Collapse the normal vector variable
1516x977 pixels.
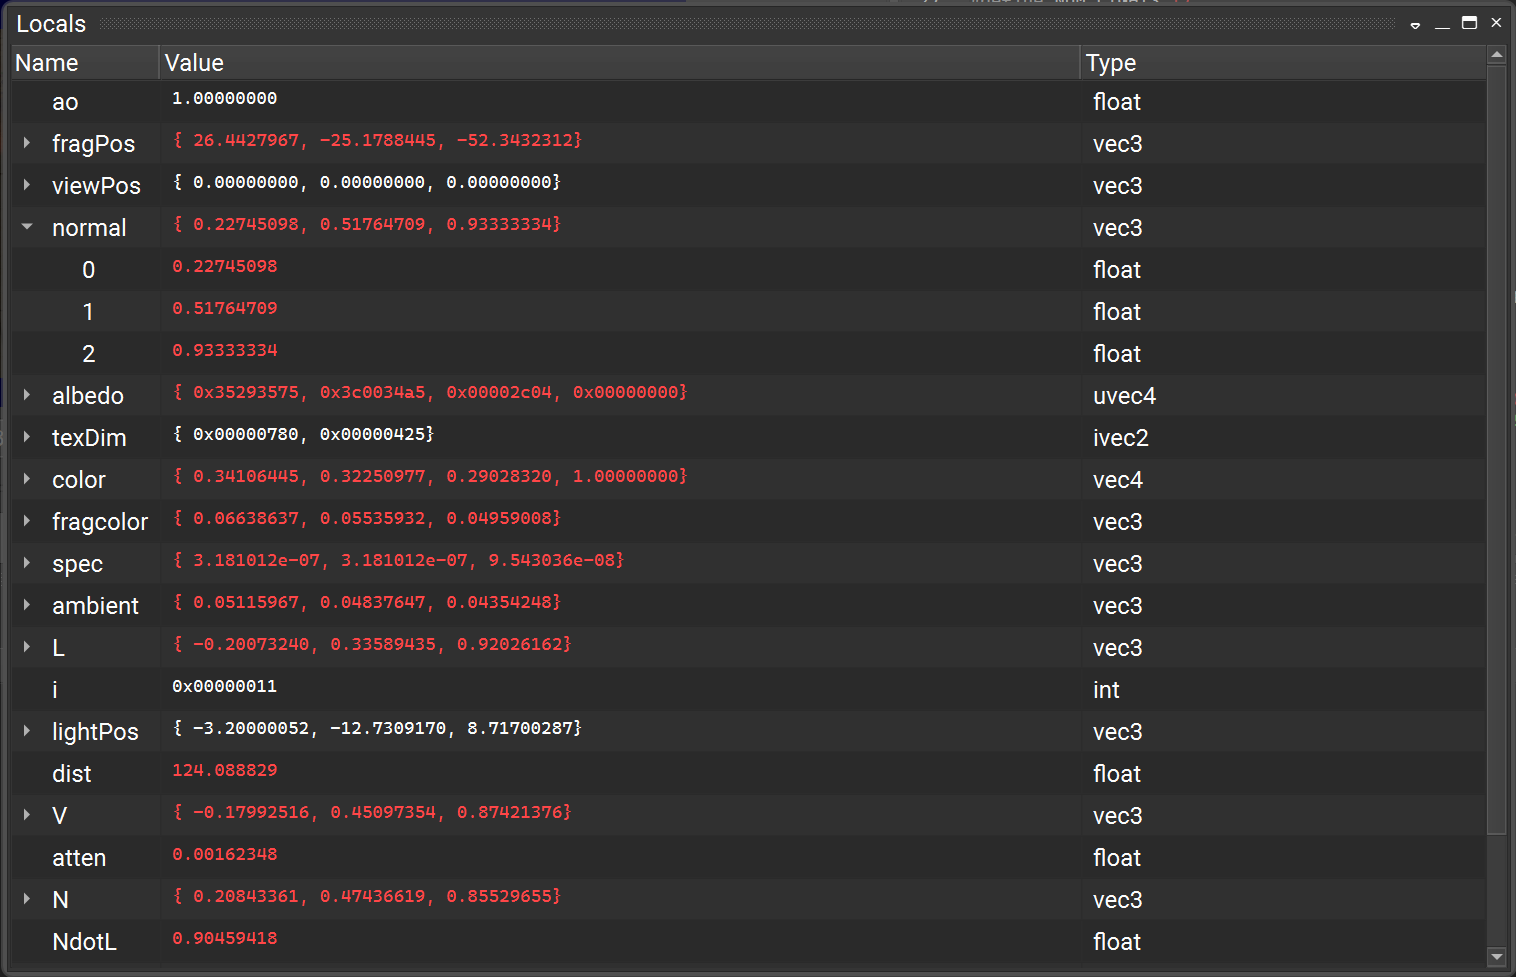point(26,227)
